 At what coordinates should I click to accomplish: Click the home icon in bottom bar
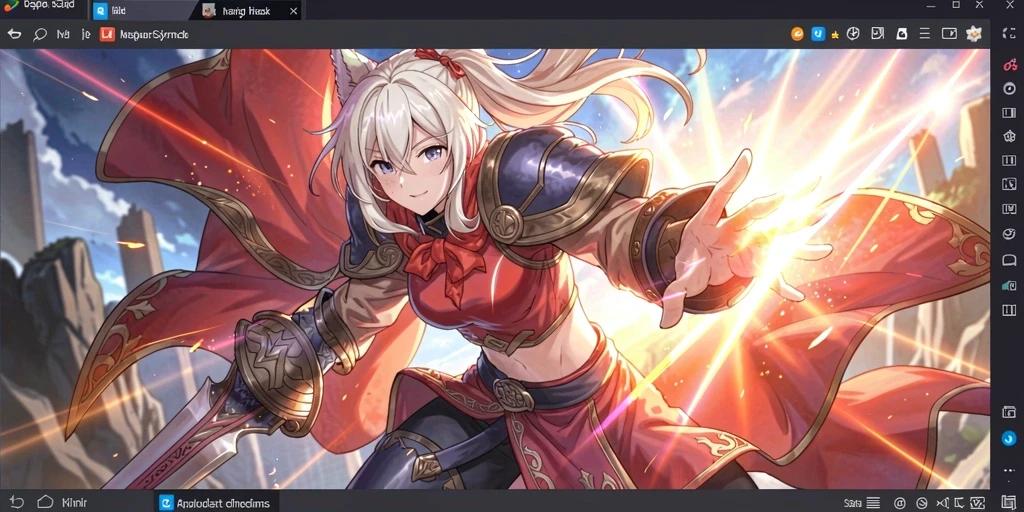pos(45,502)
